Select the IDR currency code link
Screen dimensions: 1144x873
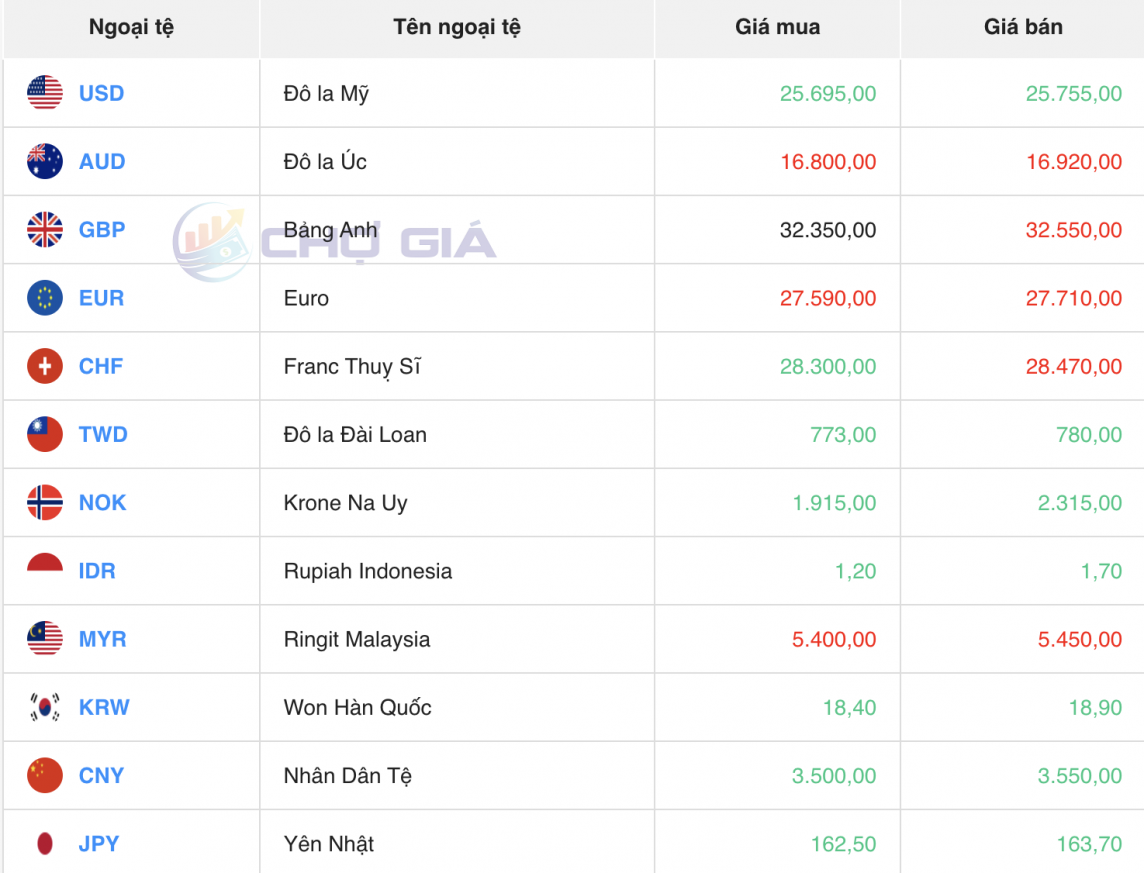98,571
